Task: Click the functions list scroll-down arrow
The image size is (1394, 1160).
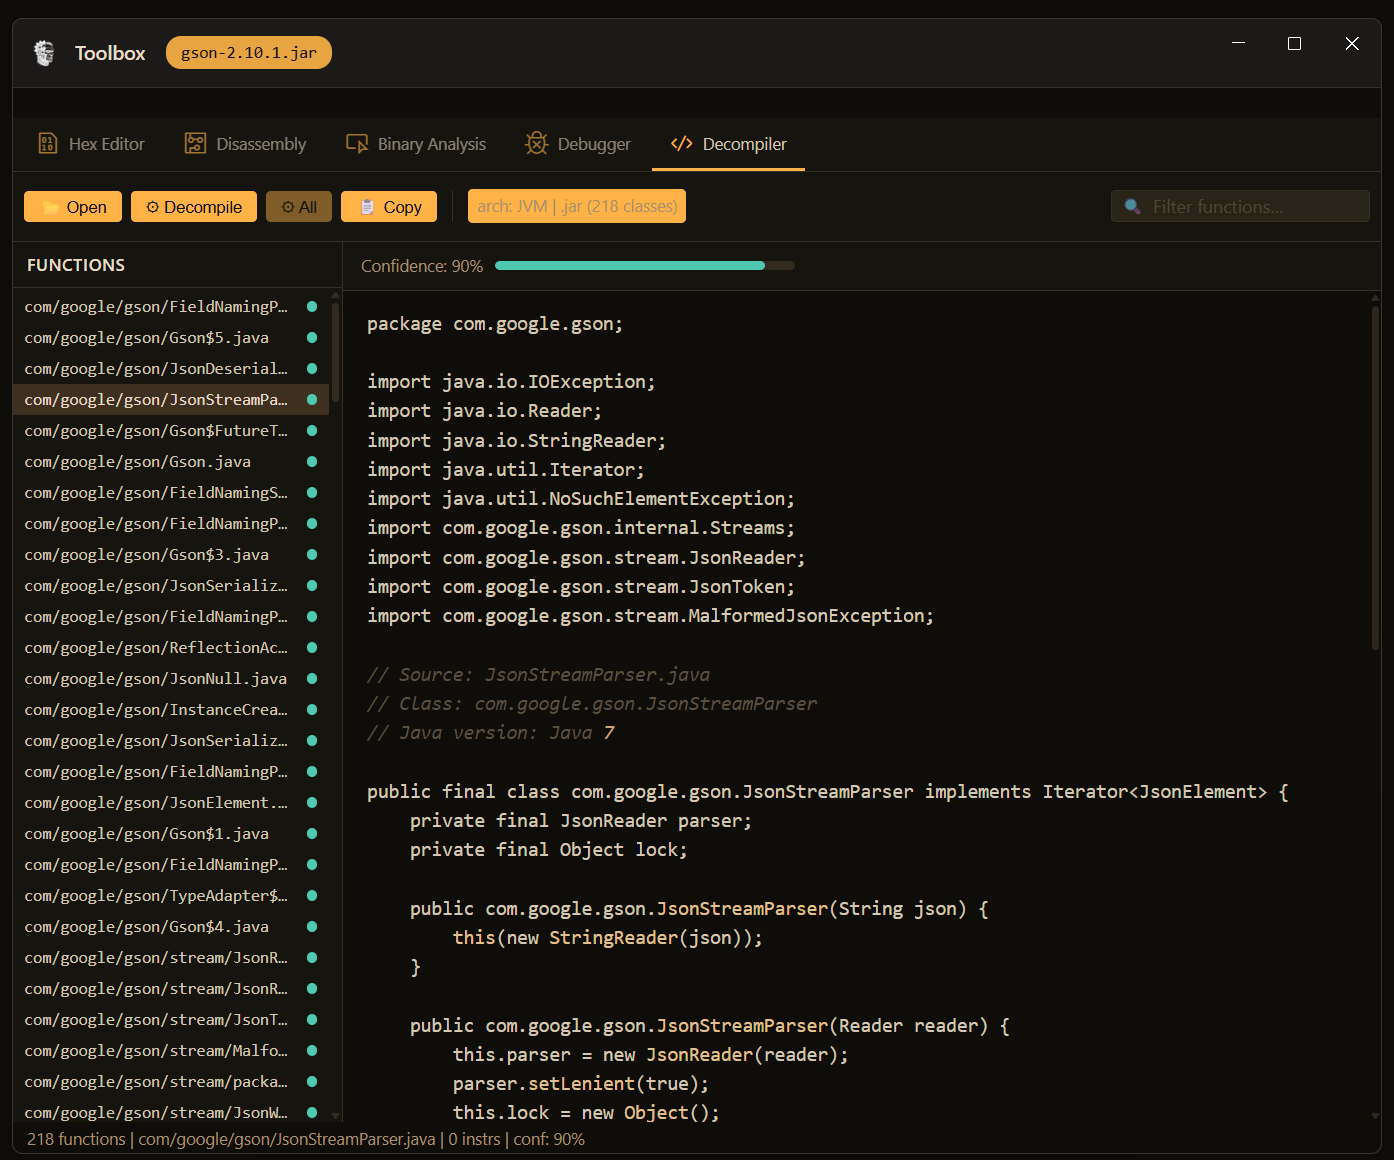Action: [x=336, y=1115]
